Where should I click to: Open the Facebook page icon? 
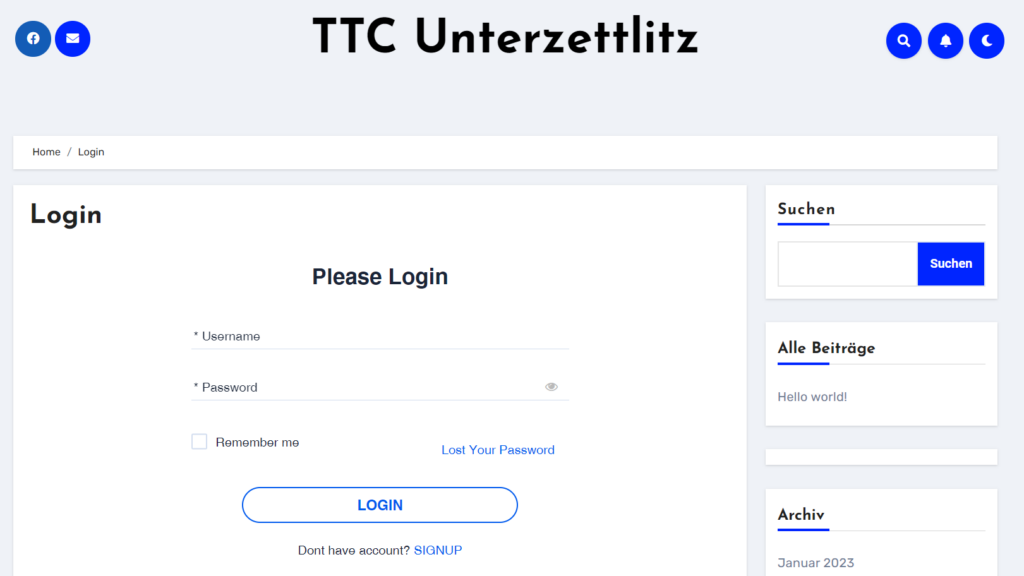point(33,39)
